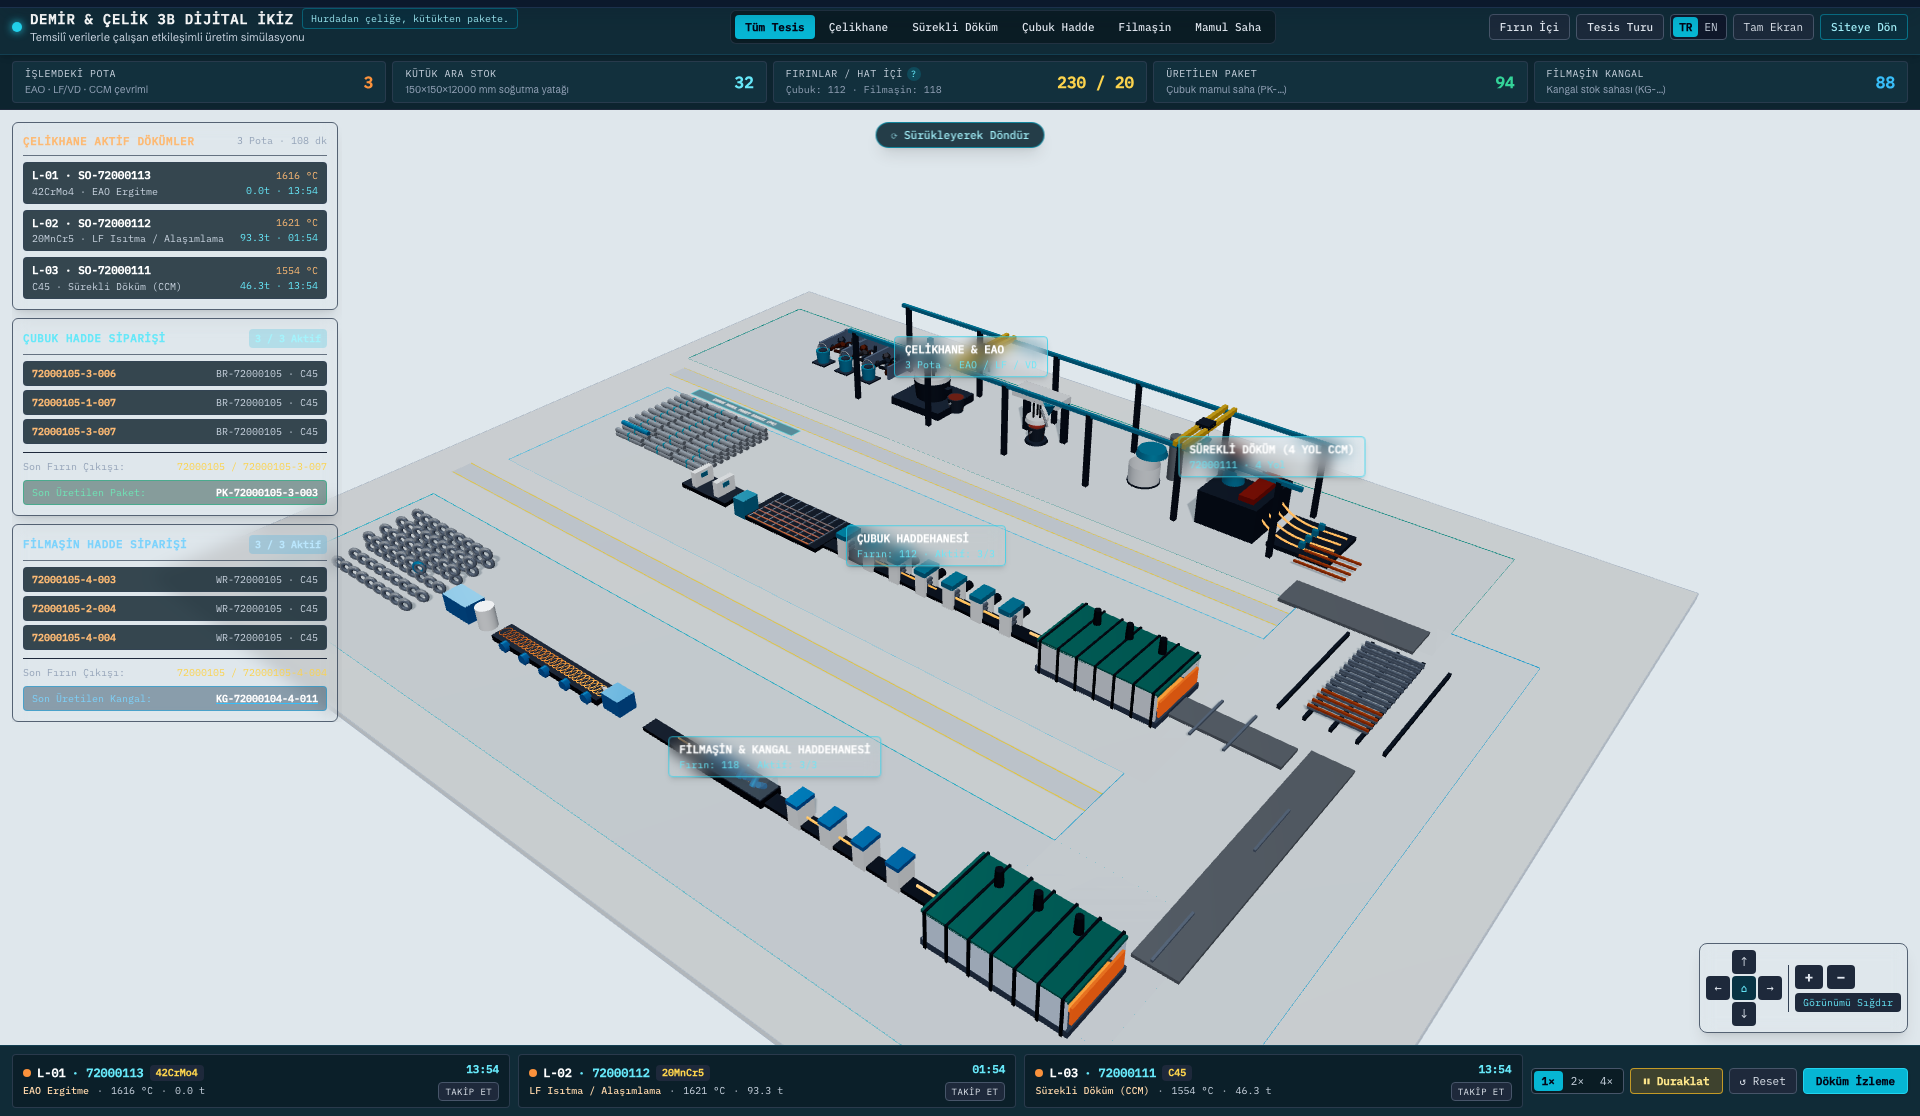
Task: Click the Çelikhane & EAO 3D label
Action: [x=970, y=357]
